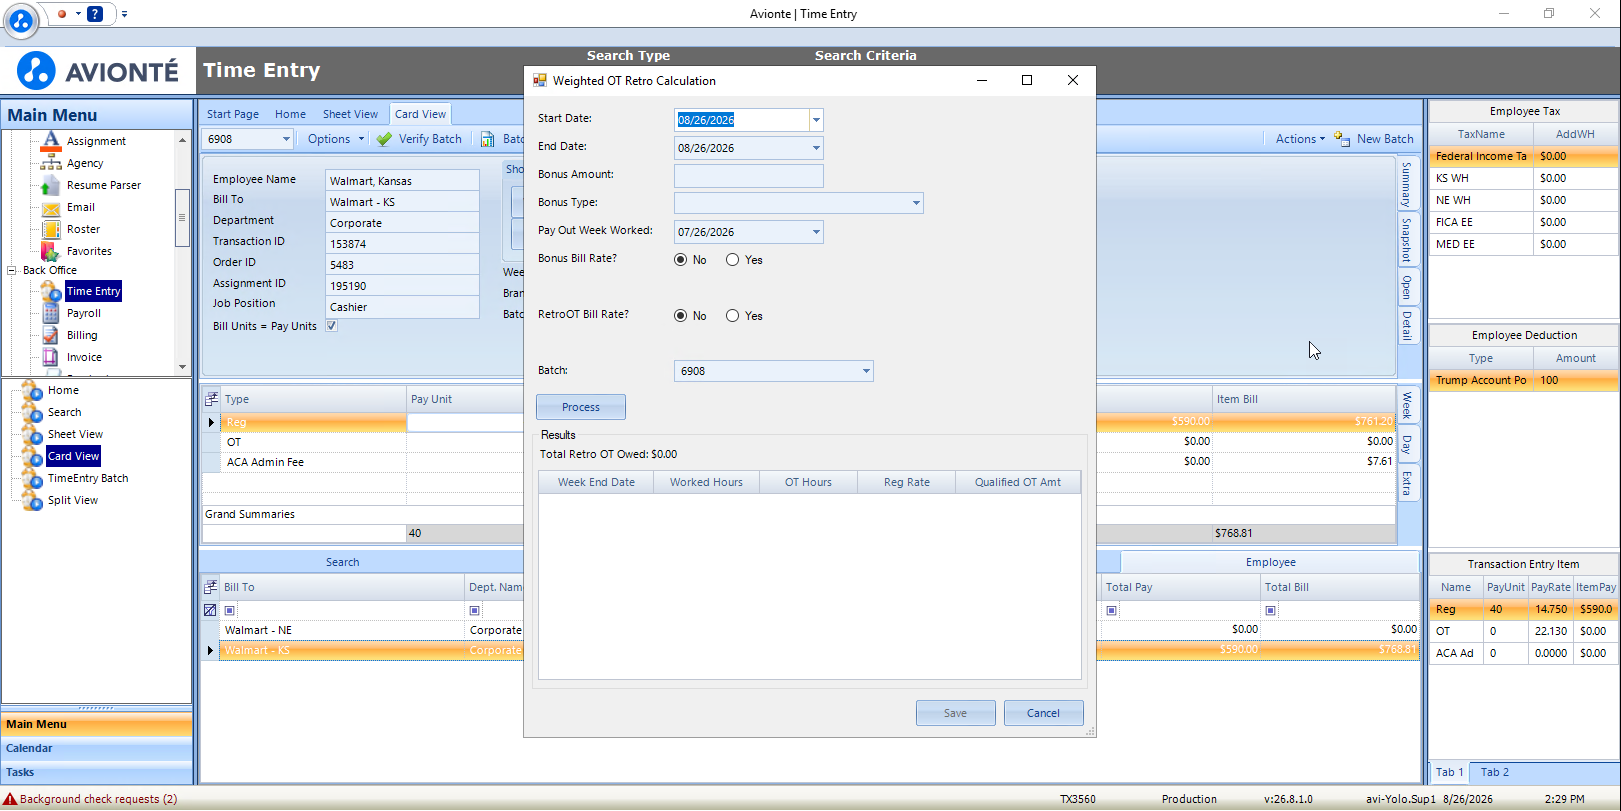The width and height of the screenshot is (1621, 811).
Task: Click the Roster icon
Action: [x=51, y=229]
